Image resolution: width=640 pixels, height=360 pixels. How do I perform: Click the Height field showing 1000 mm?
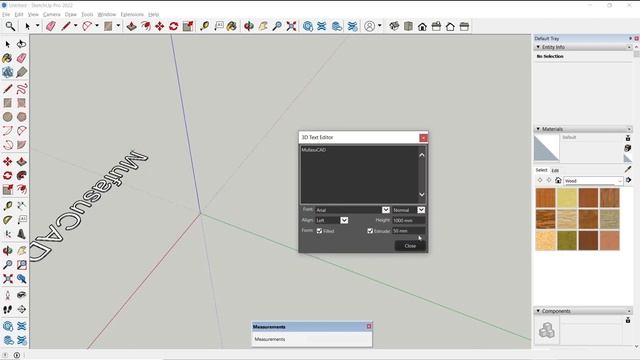pyautogui.click(x=409, y=220)
